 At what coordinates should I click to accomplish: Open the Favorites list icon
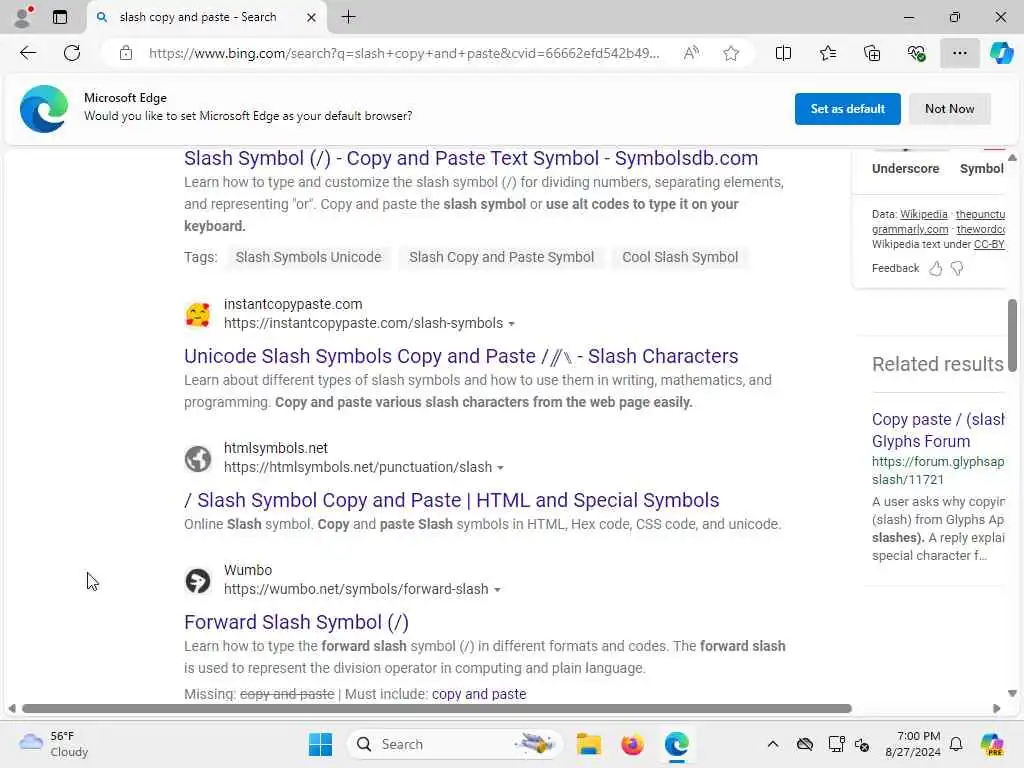click(x=827, y=53)
